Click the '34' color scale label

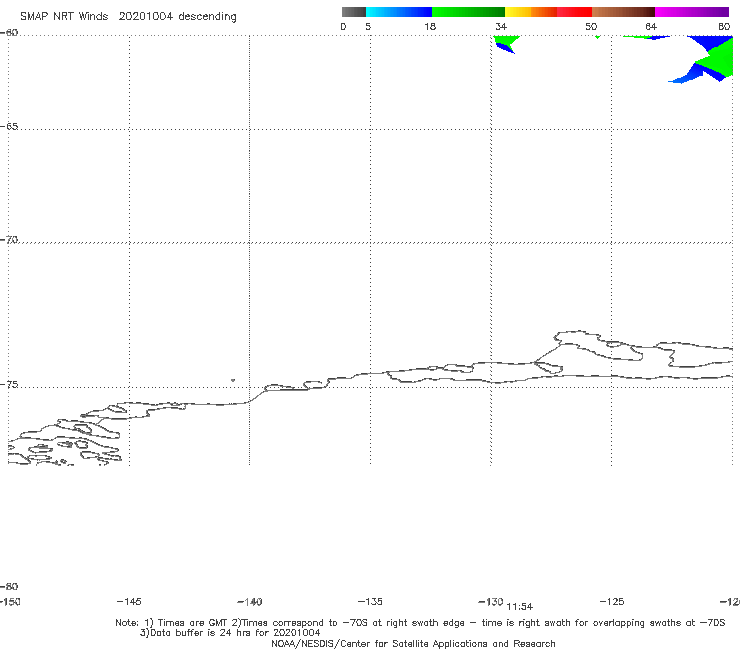(x=501, y=26)
